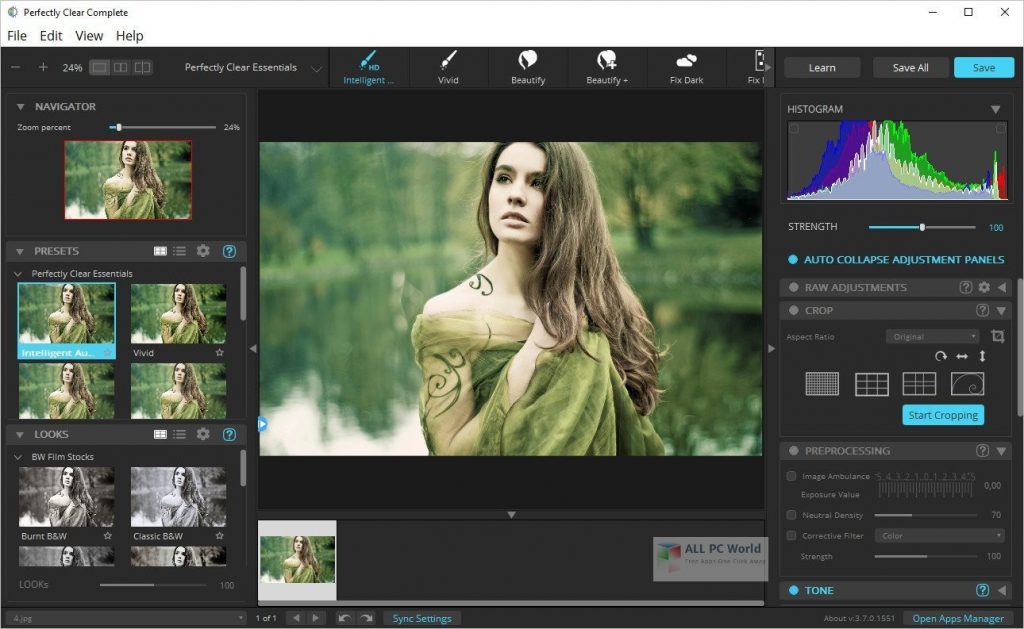1024x629 pixels.
Task: Open the View menu
Action: click(x=88, y=35)
